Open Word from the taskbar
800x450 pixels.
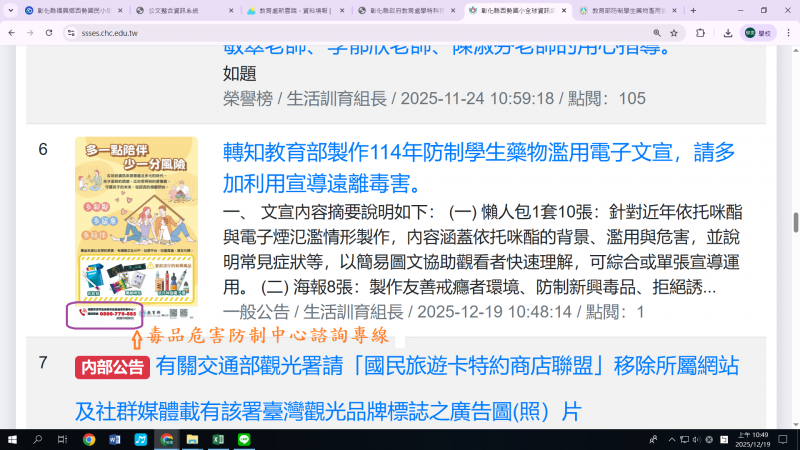(114, 439)
